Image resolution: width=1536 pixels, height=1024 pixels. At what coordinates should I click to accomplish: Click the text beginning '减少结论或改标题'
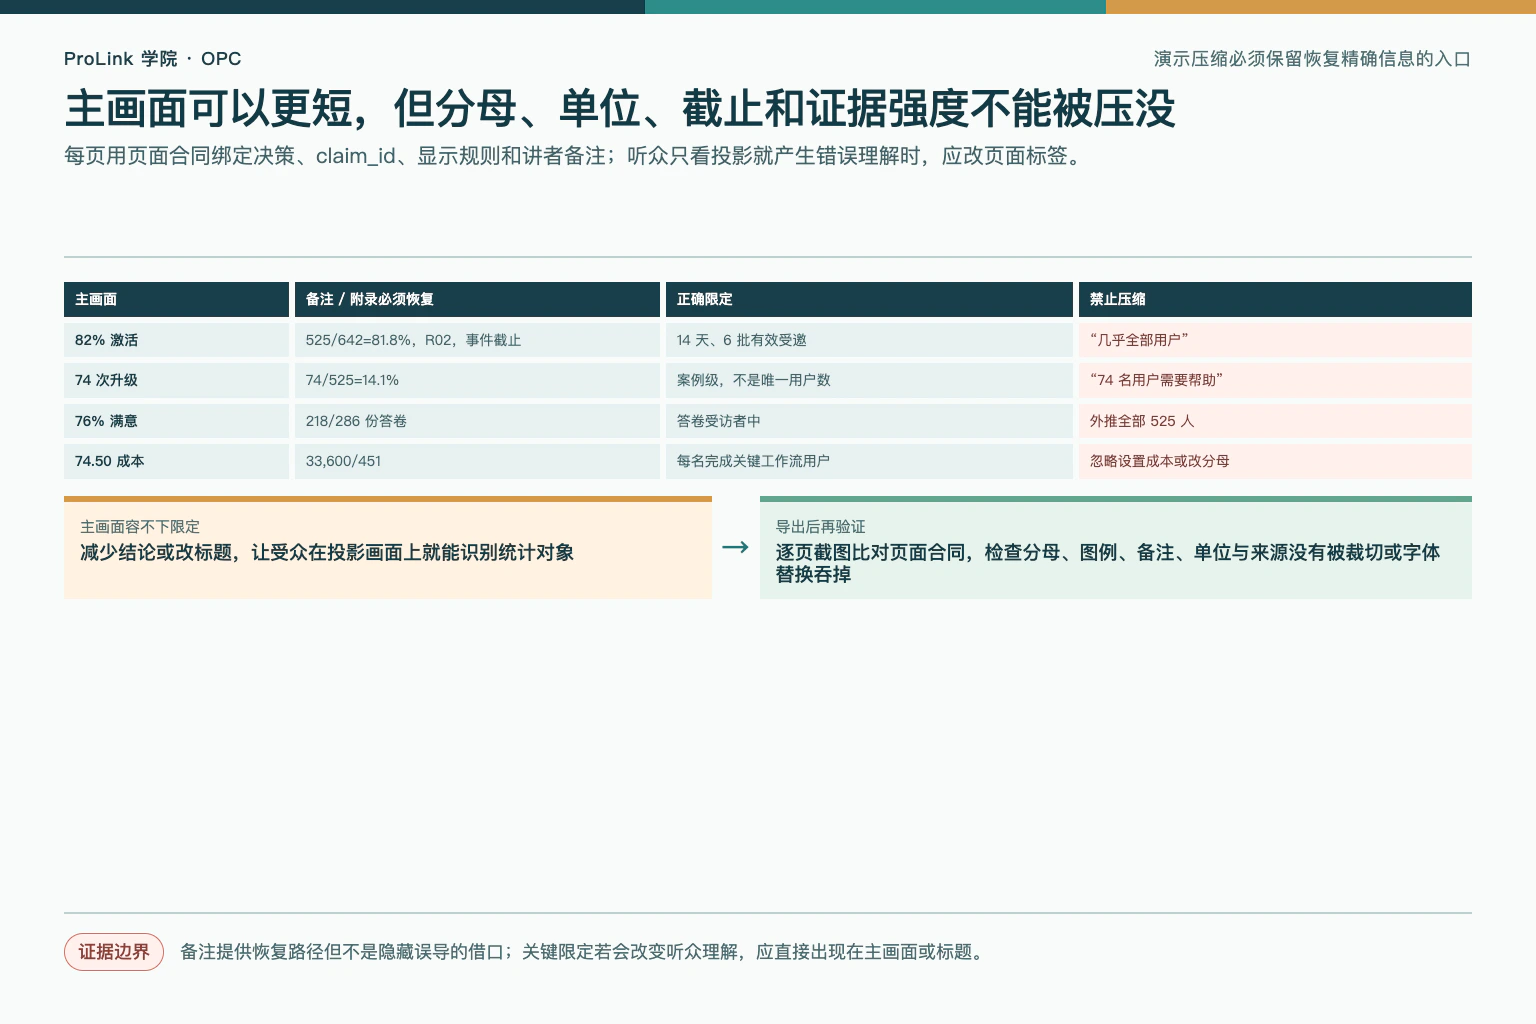point(327,553)
